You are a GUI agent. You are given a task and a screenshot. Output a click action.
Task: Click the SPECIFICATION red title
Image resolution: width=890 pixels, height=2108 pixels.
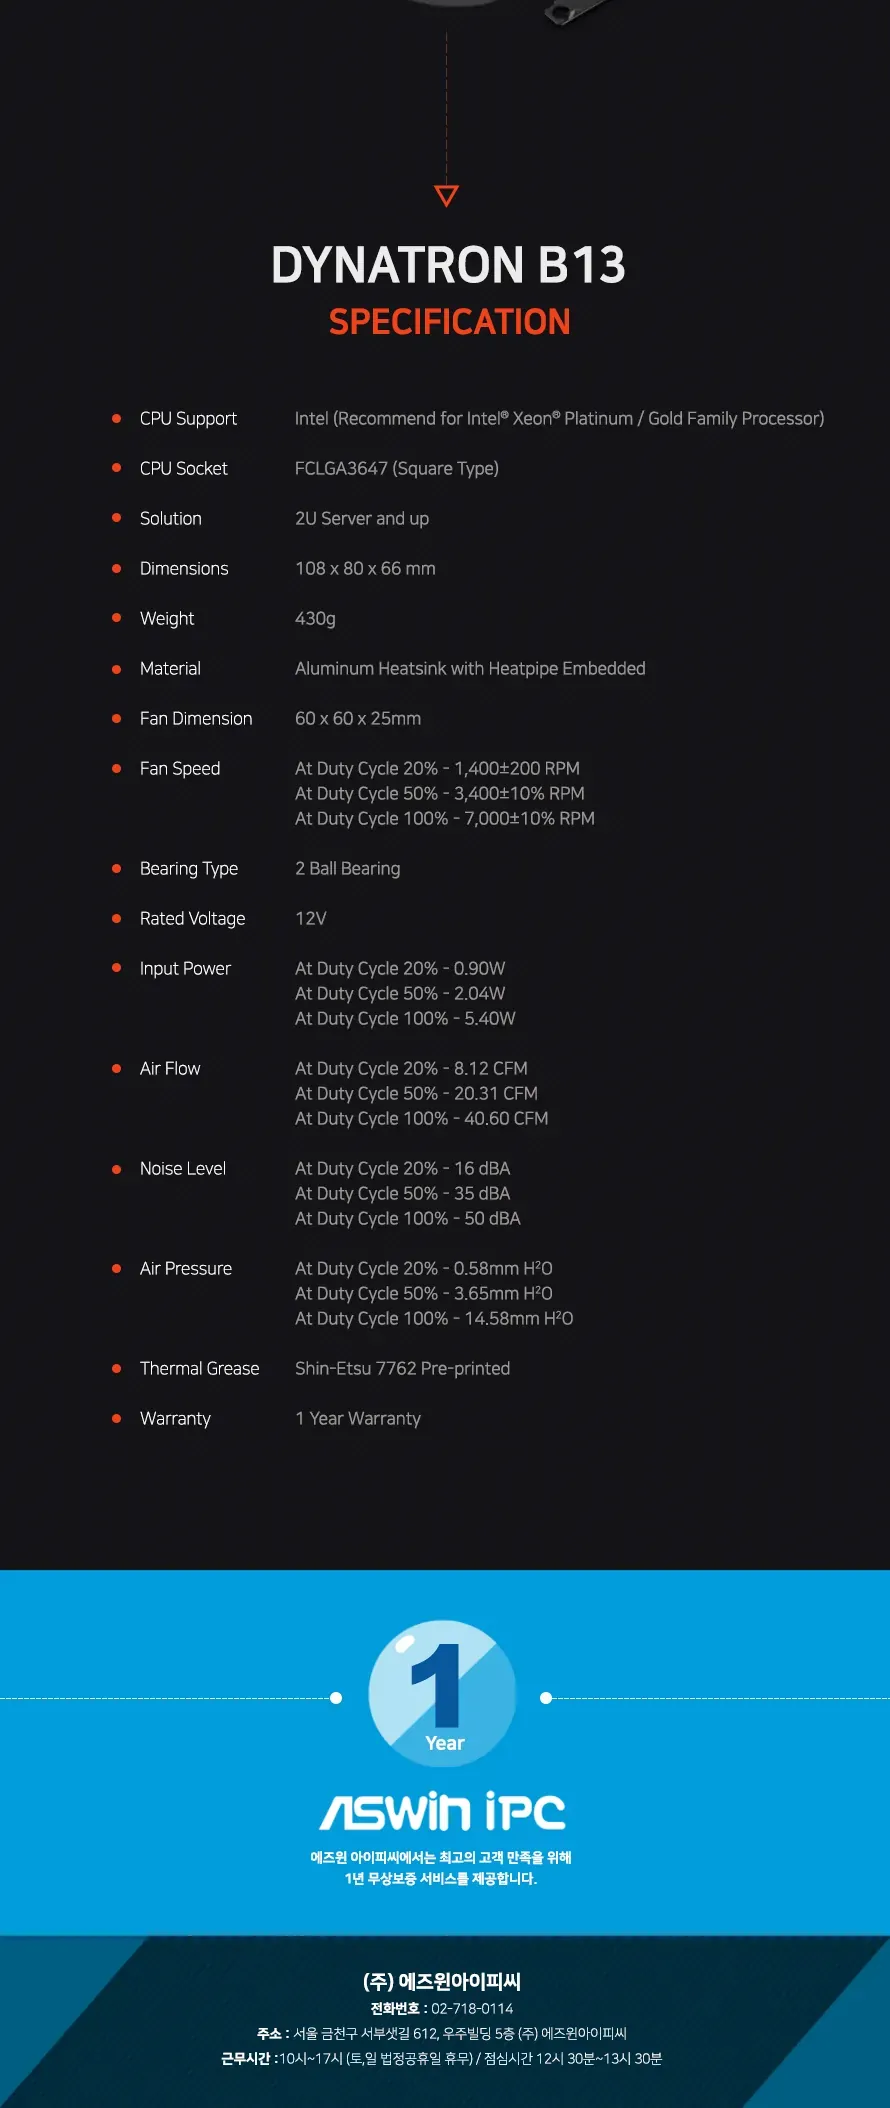(449, 322)
